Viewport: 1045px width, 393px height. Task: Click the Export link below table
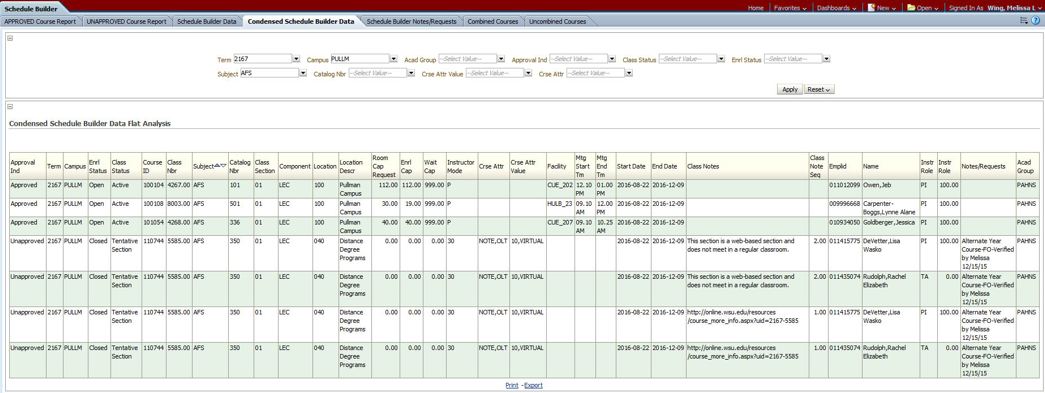(533, 385)
